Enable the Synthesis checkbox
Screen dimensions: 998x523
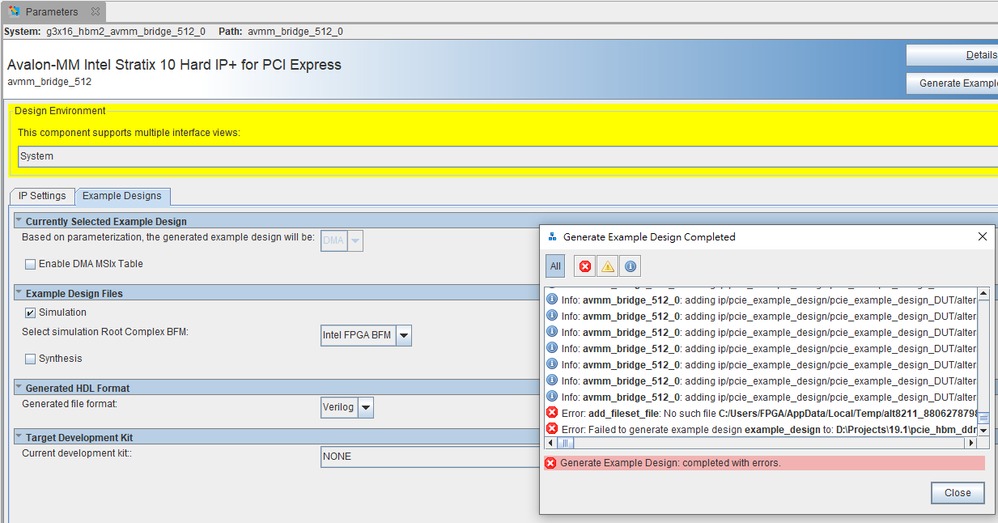tap(30, 359)
